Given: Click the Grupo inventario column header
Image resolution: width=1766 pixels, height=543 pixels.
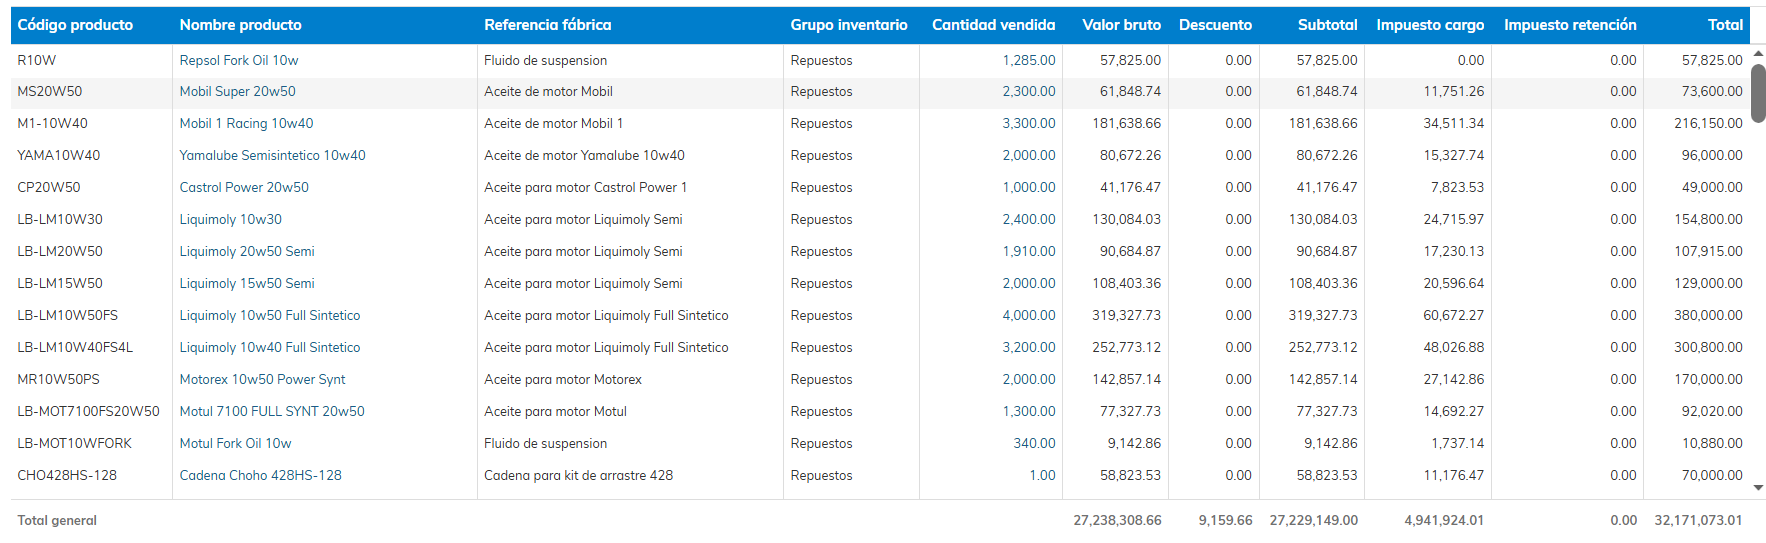Looking at the screenshot, I should (x=848, y=25).
